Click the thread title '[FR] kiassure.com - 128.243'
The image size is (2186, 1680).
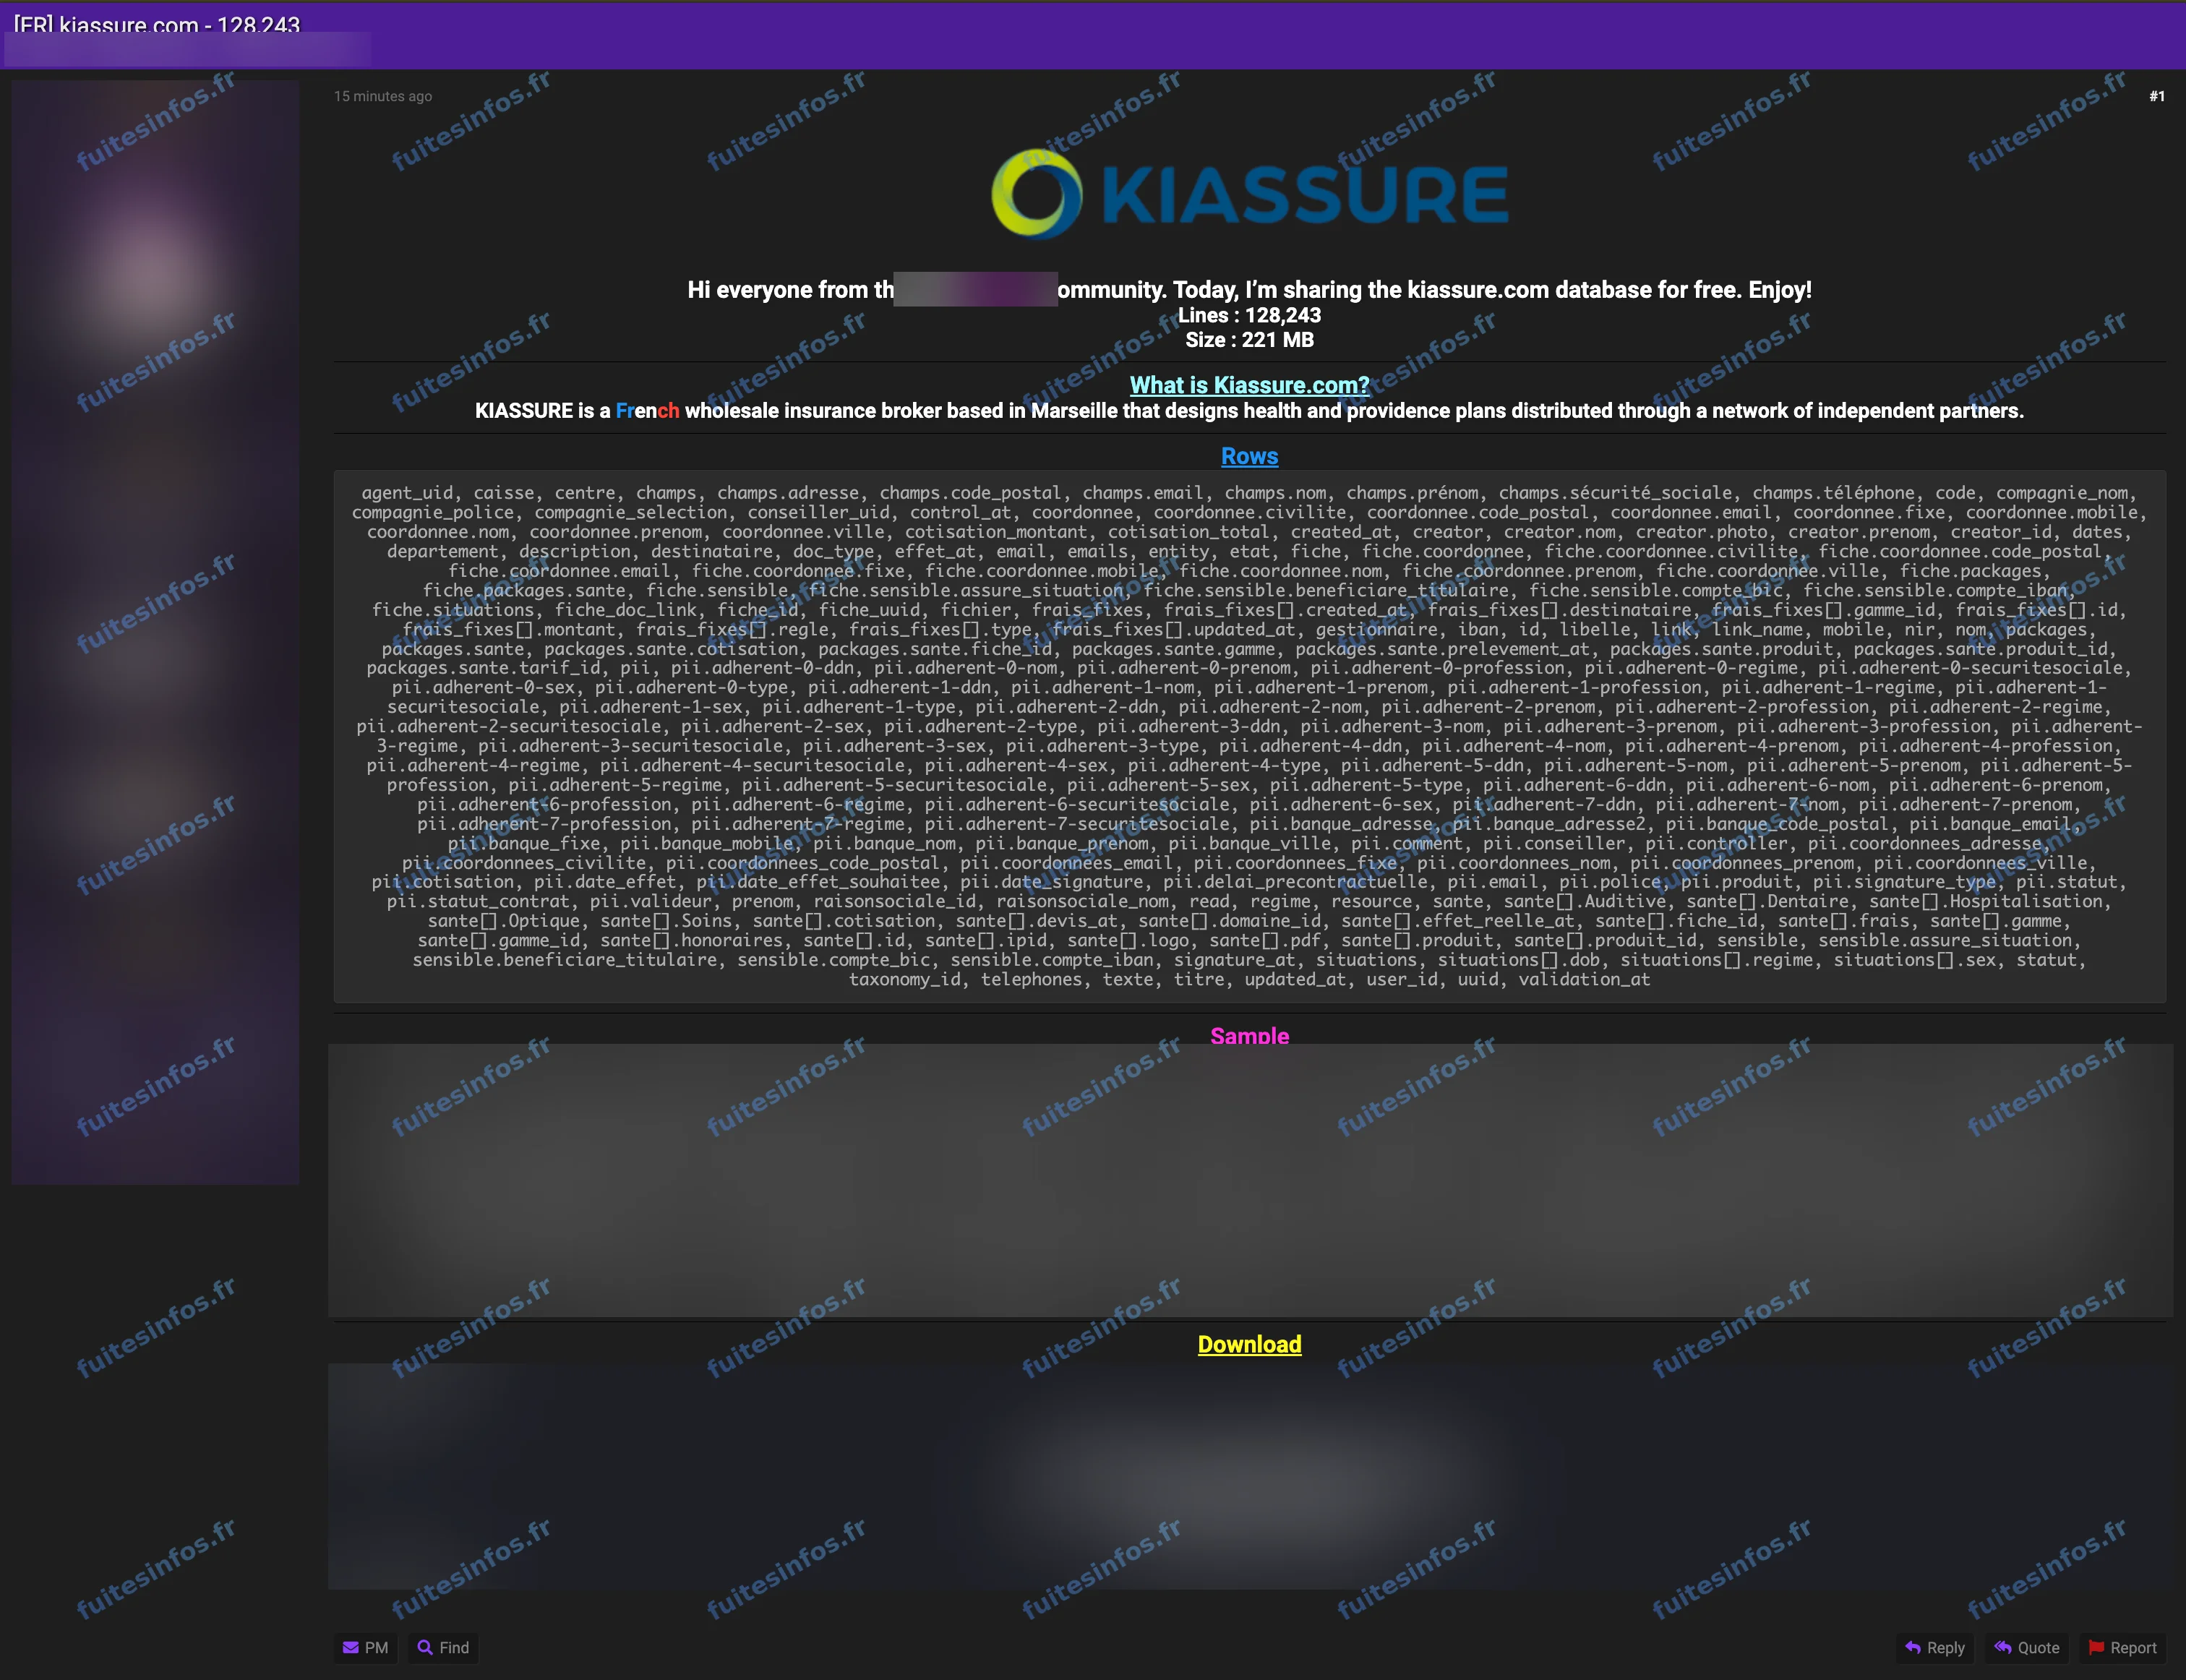point(157,24)
